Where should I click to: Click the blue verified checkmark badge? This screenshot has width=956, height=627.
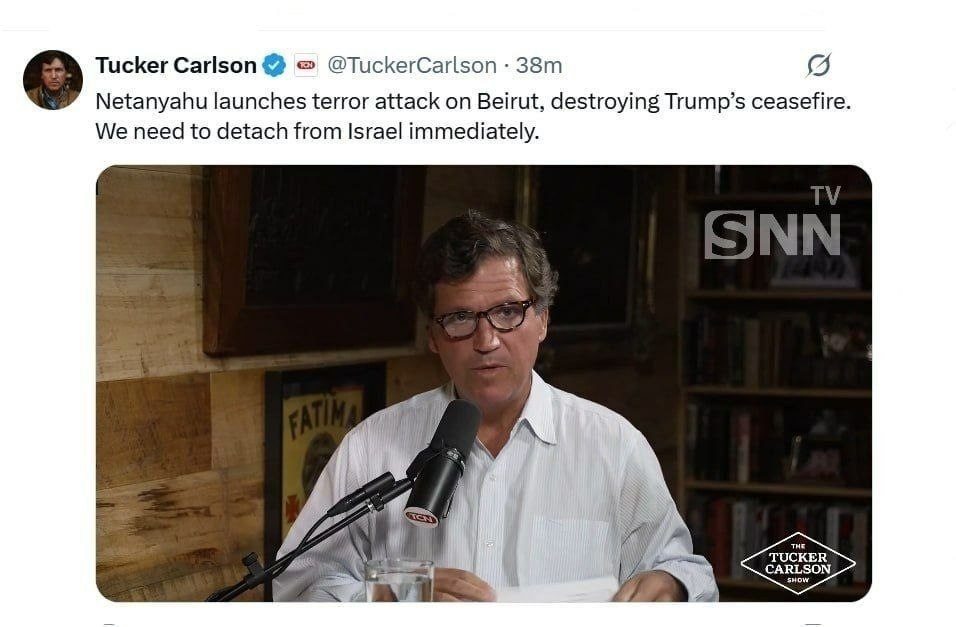[x=274, y=66]
